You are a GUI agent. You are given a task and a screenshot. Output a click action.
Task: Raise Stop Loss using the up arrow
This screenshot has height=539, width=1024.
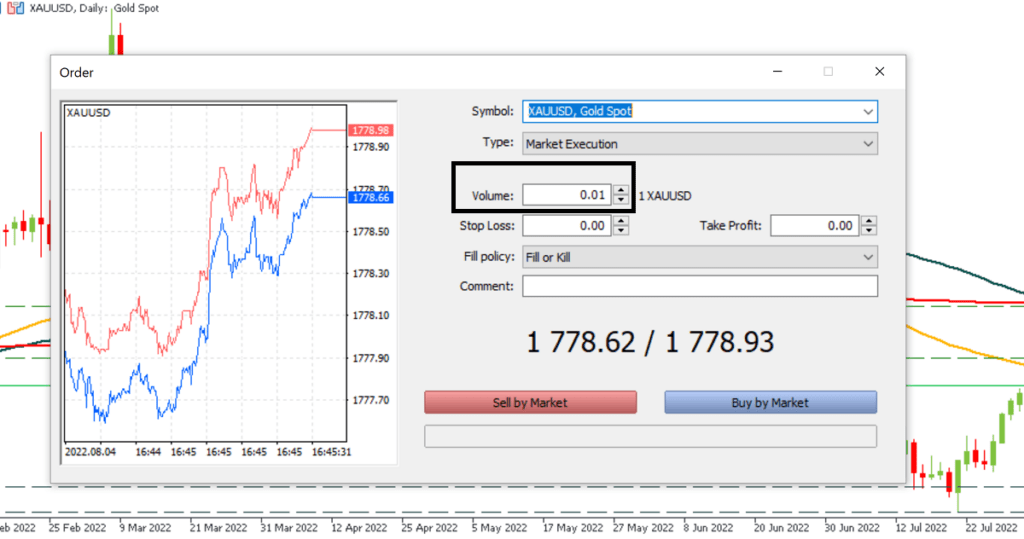tap(621, 221)
